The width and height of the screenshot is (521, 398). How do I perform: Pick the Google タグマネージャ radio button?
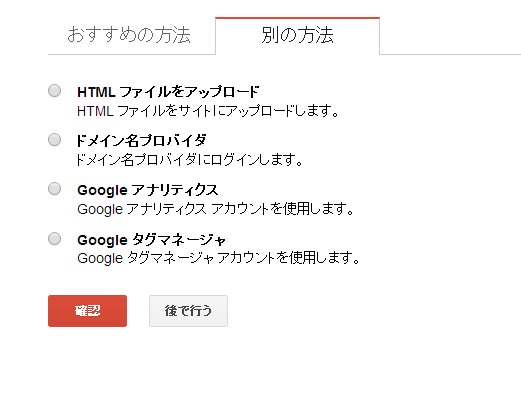54,239
